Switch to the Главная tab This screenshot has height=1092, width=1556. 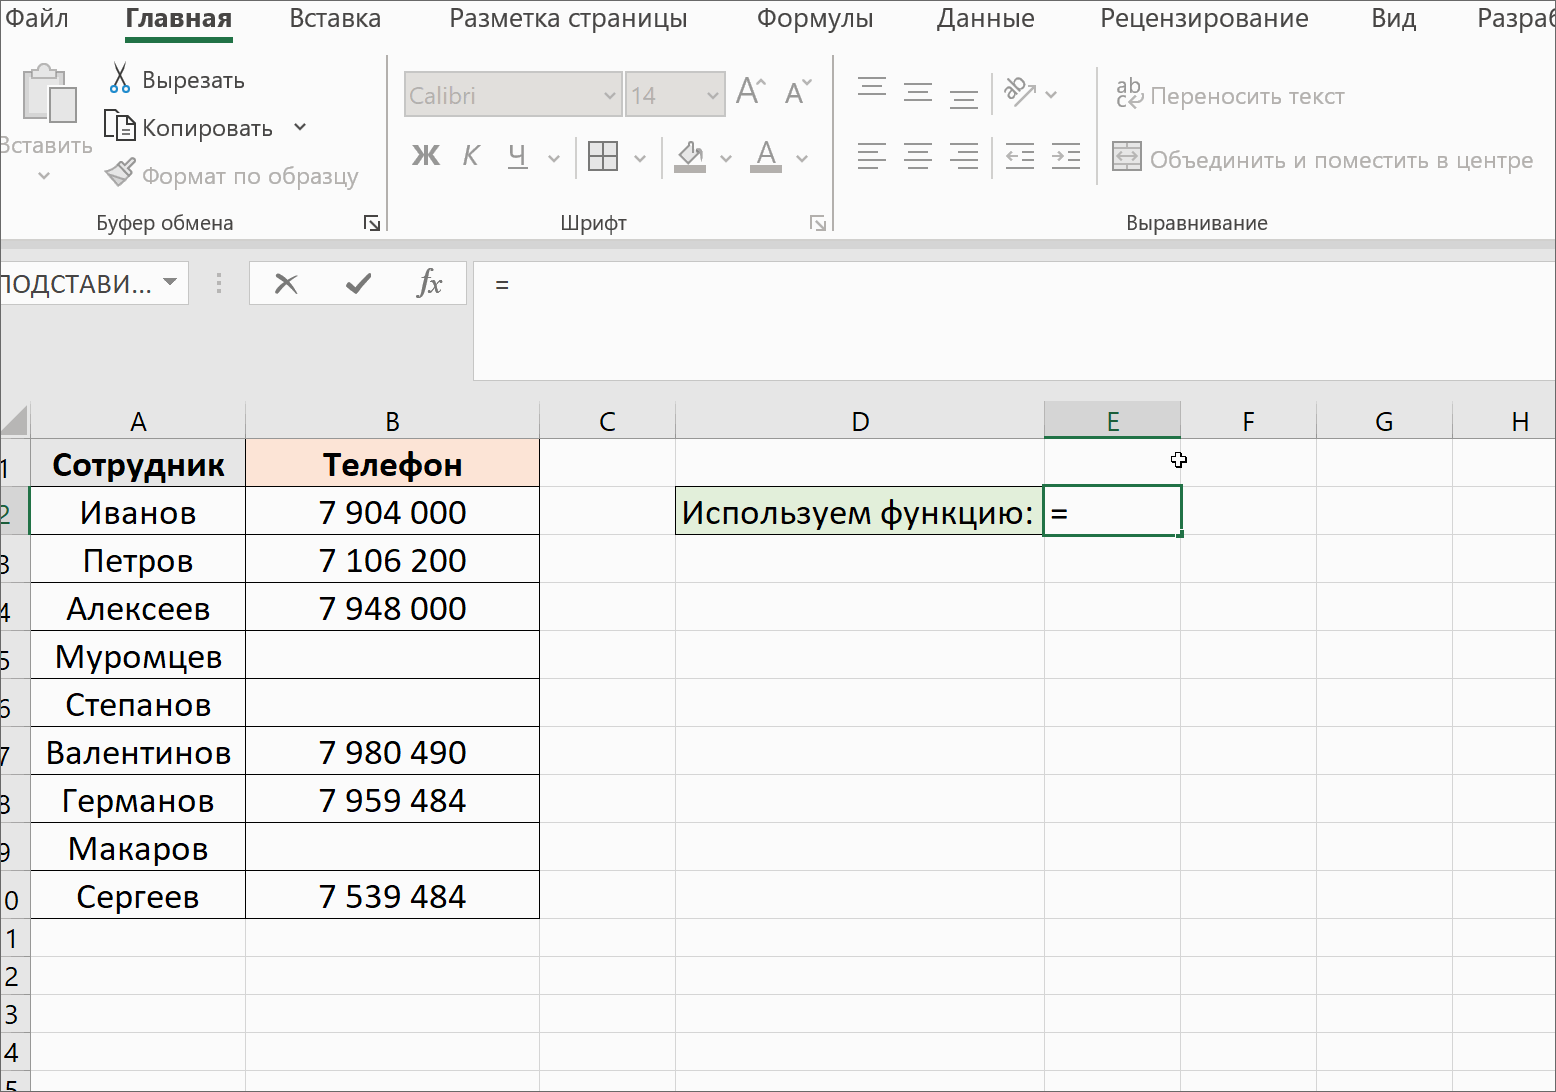179,18
